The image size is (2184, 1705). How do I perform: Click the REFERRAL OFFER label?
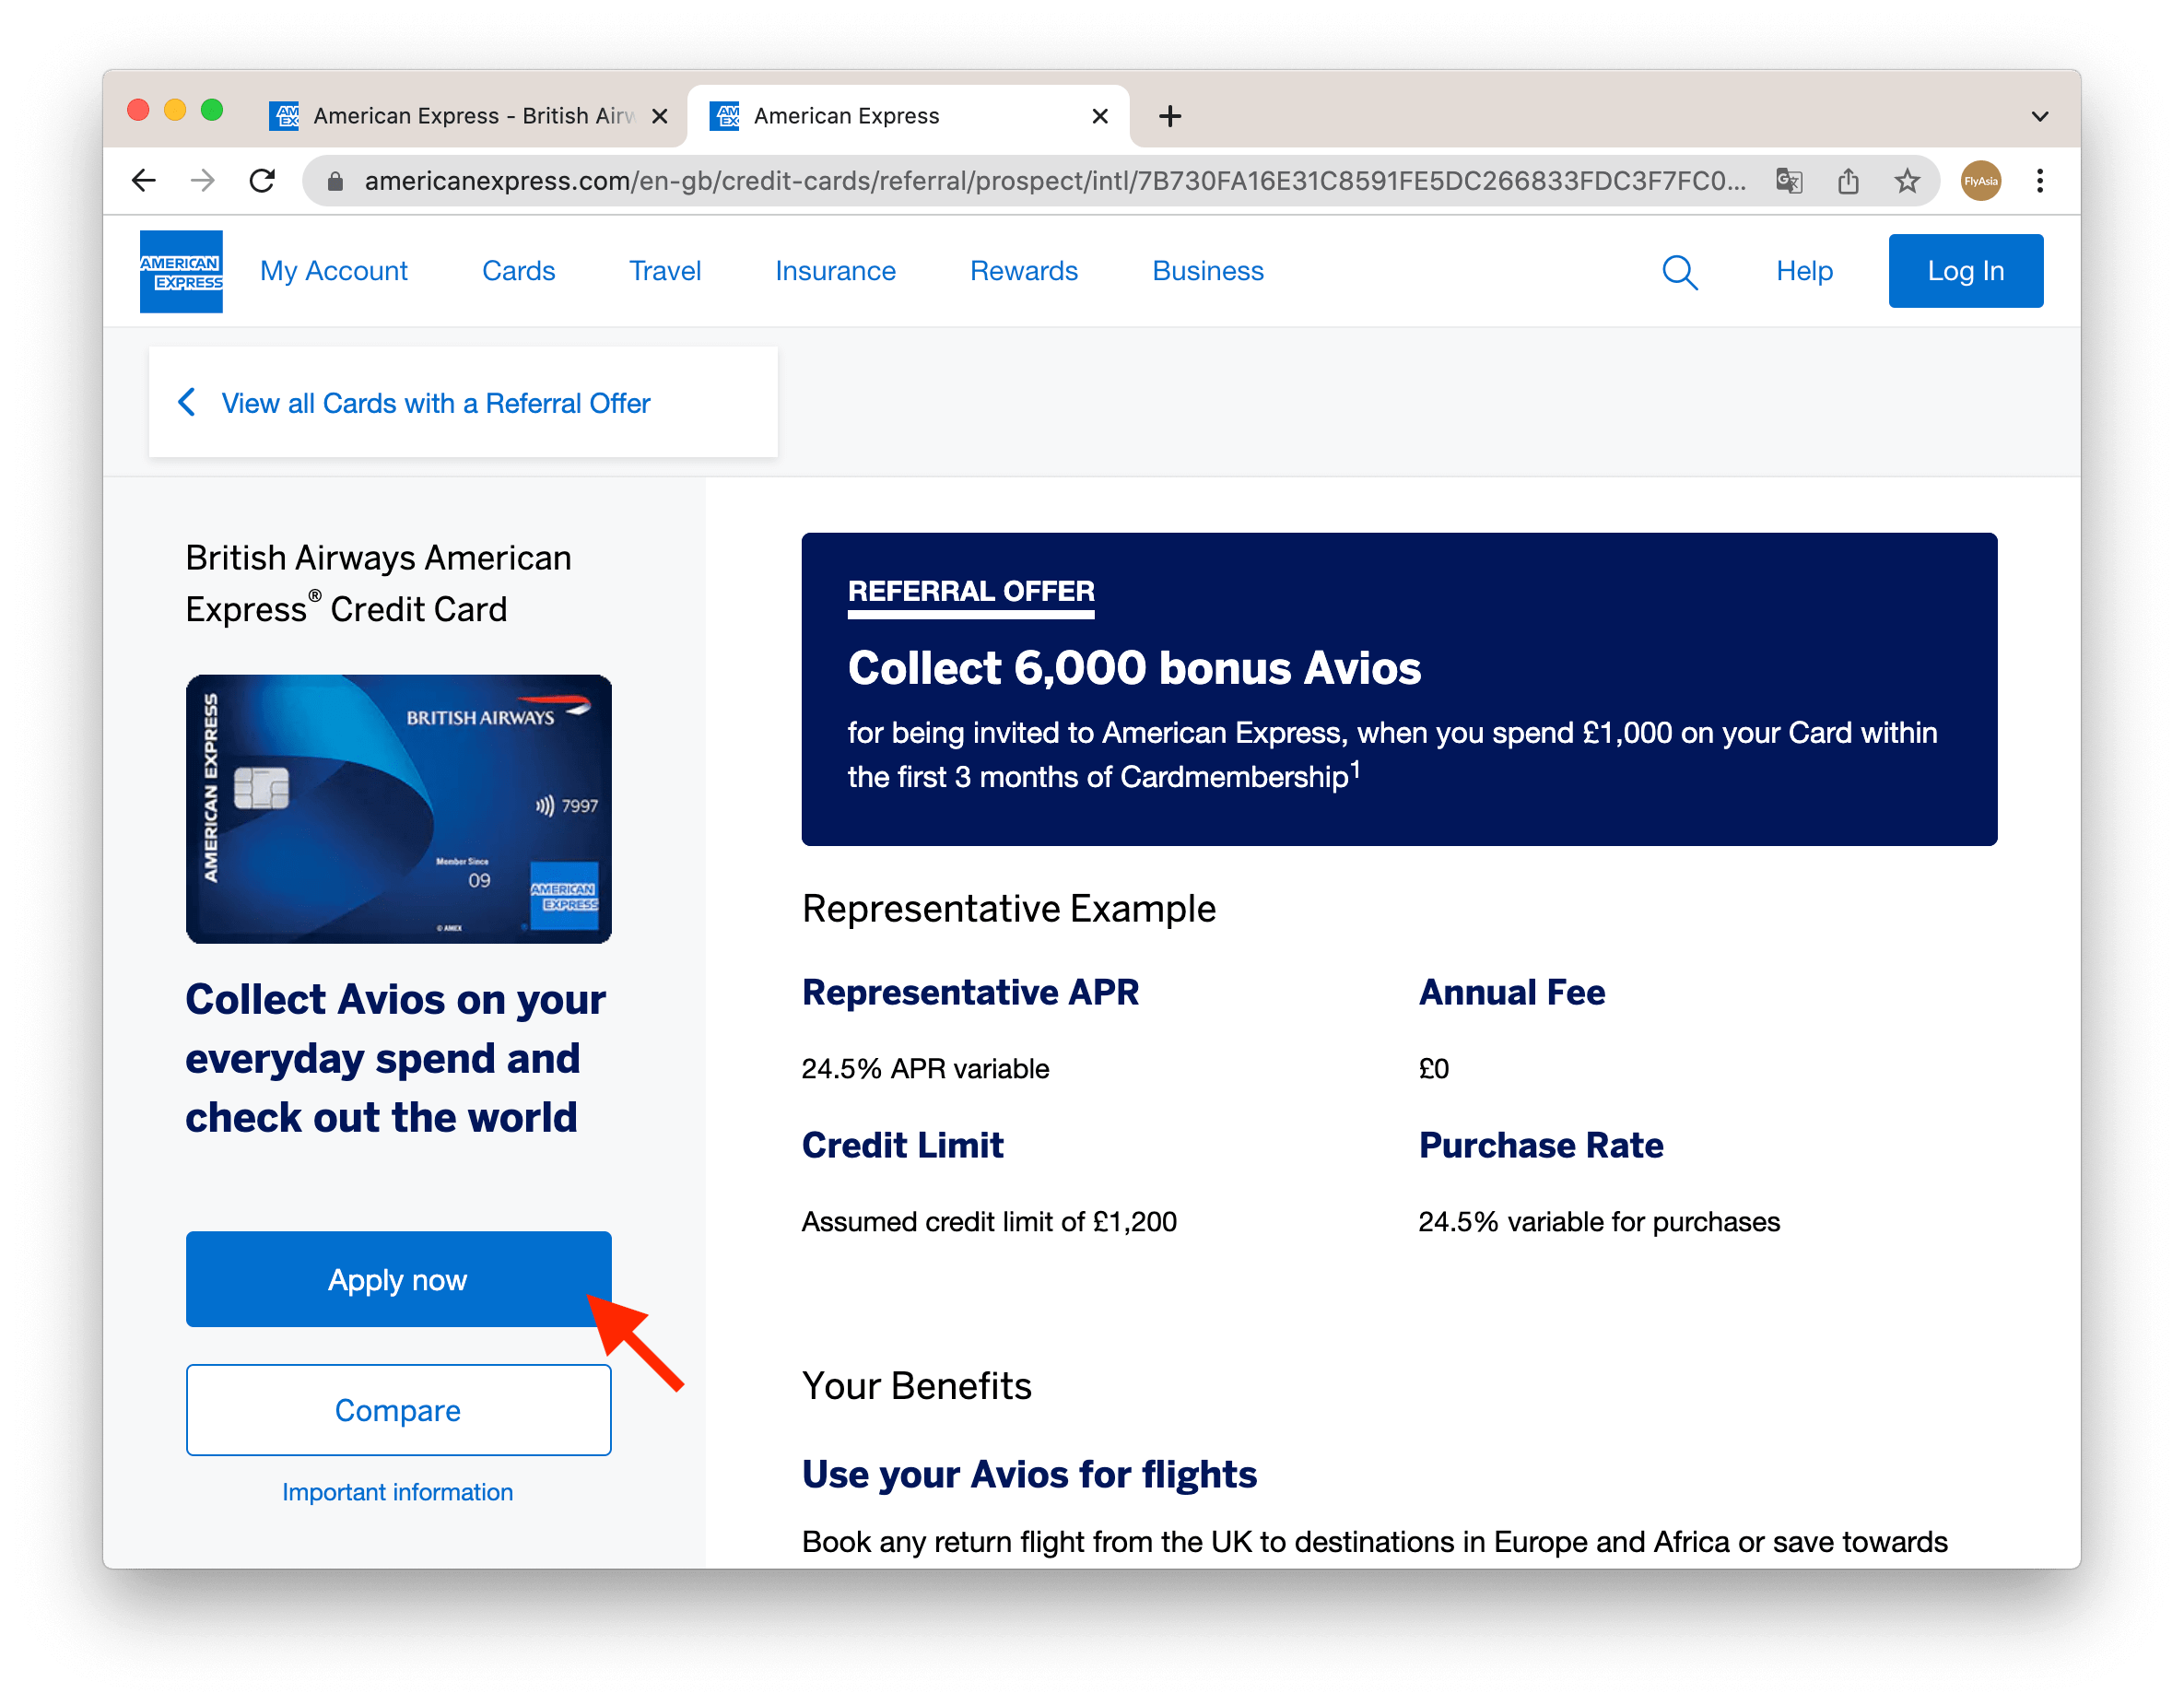(x=971, y=591)
